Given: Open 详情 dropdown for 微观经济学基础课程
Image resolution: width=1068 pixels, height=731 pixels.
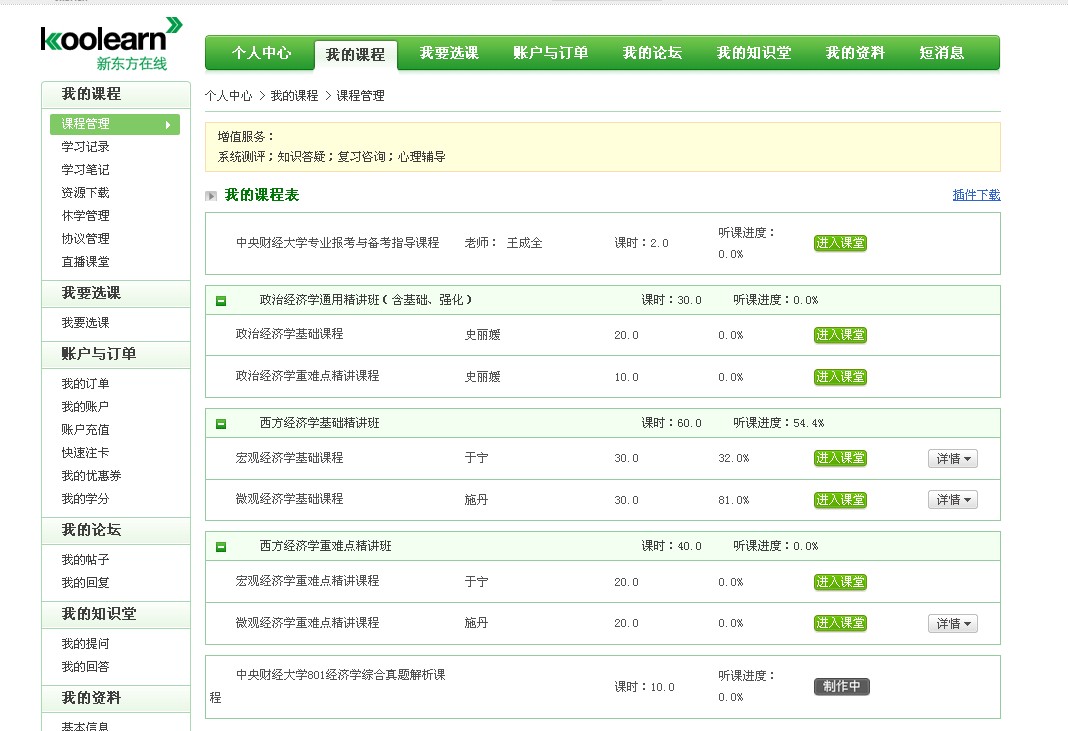Looking at the screenshot, I should (952, 500).
